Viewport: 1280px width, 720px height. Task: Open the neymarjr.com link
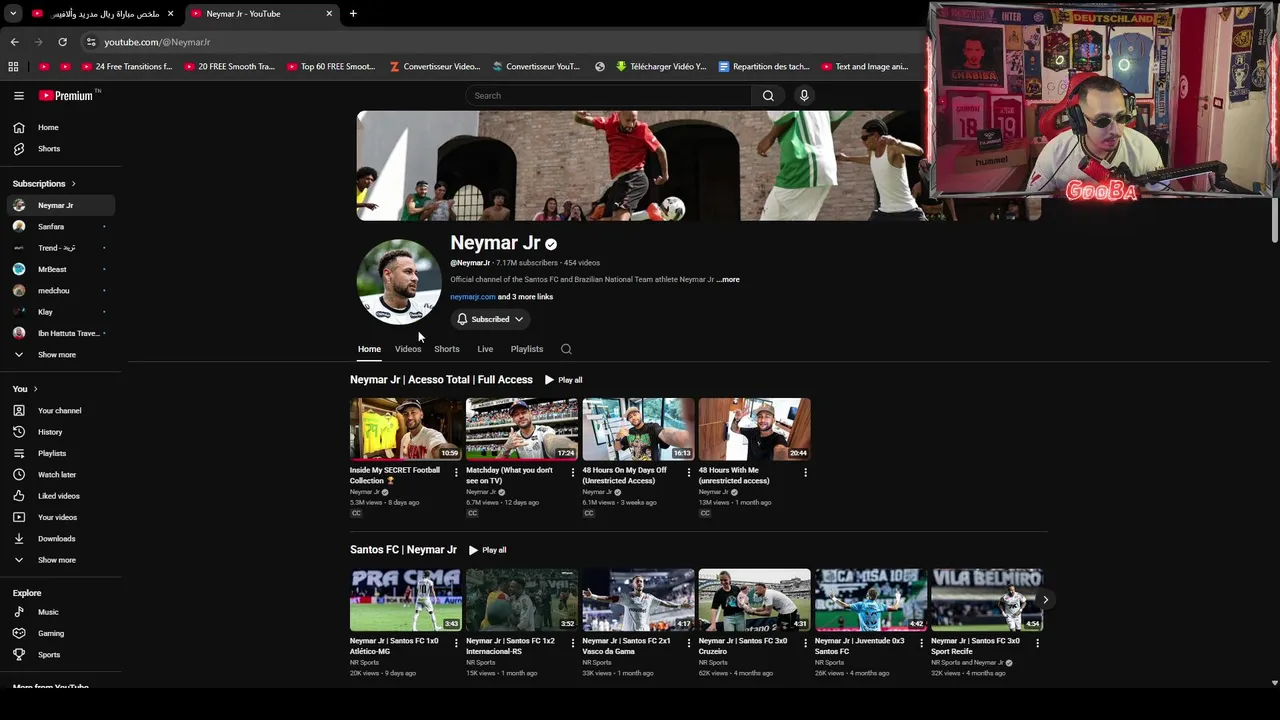pyautogui.click(x=472, y=297)
